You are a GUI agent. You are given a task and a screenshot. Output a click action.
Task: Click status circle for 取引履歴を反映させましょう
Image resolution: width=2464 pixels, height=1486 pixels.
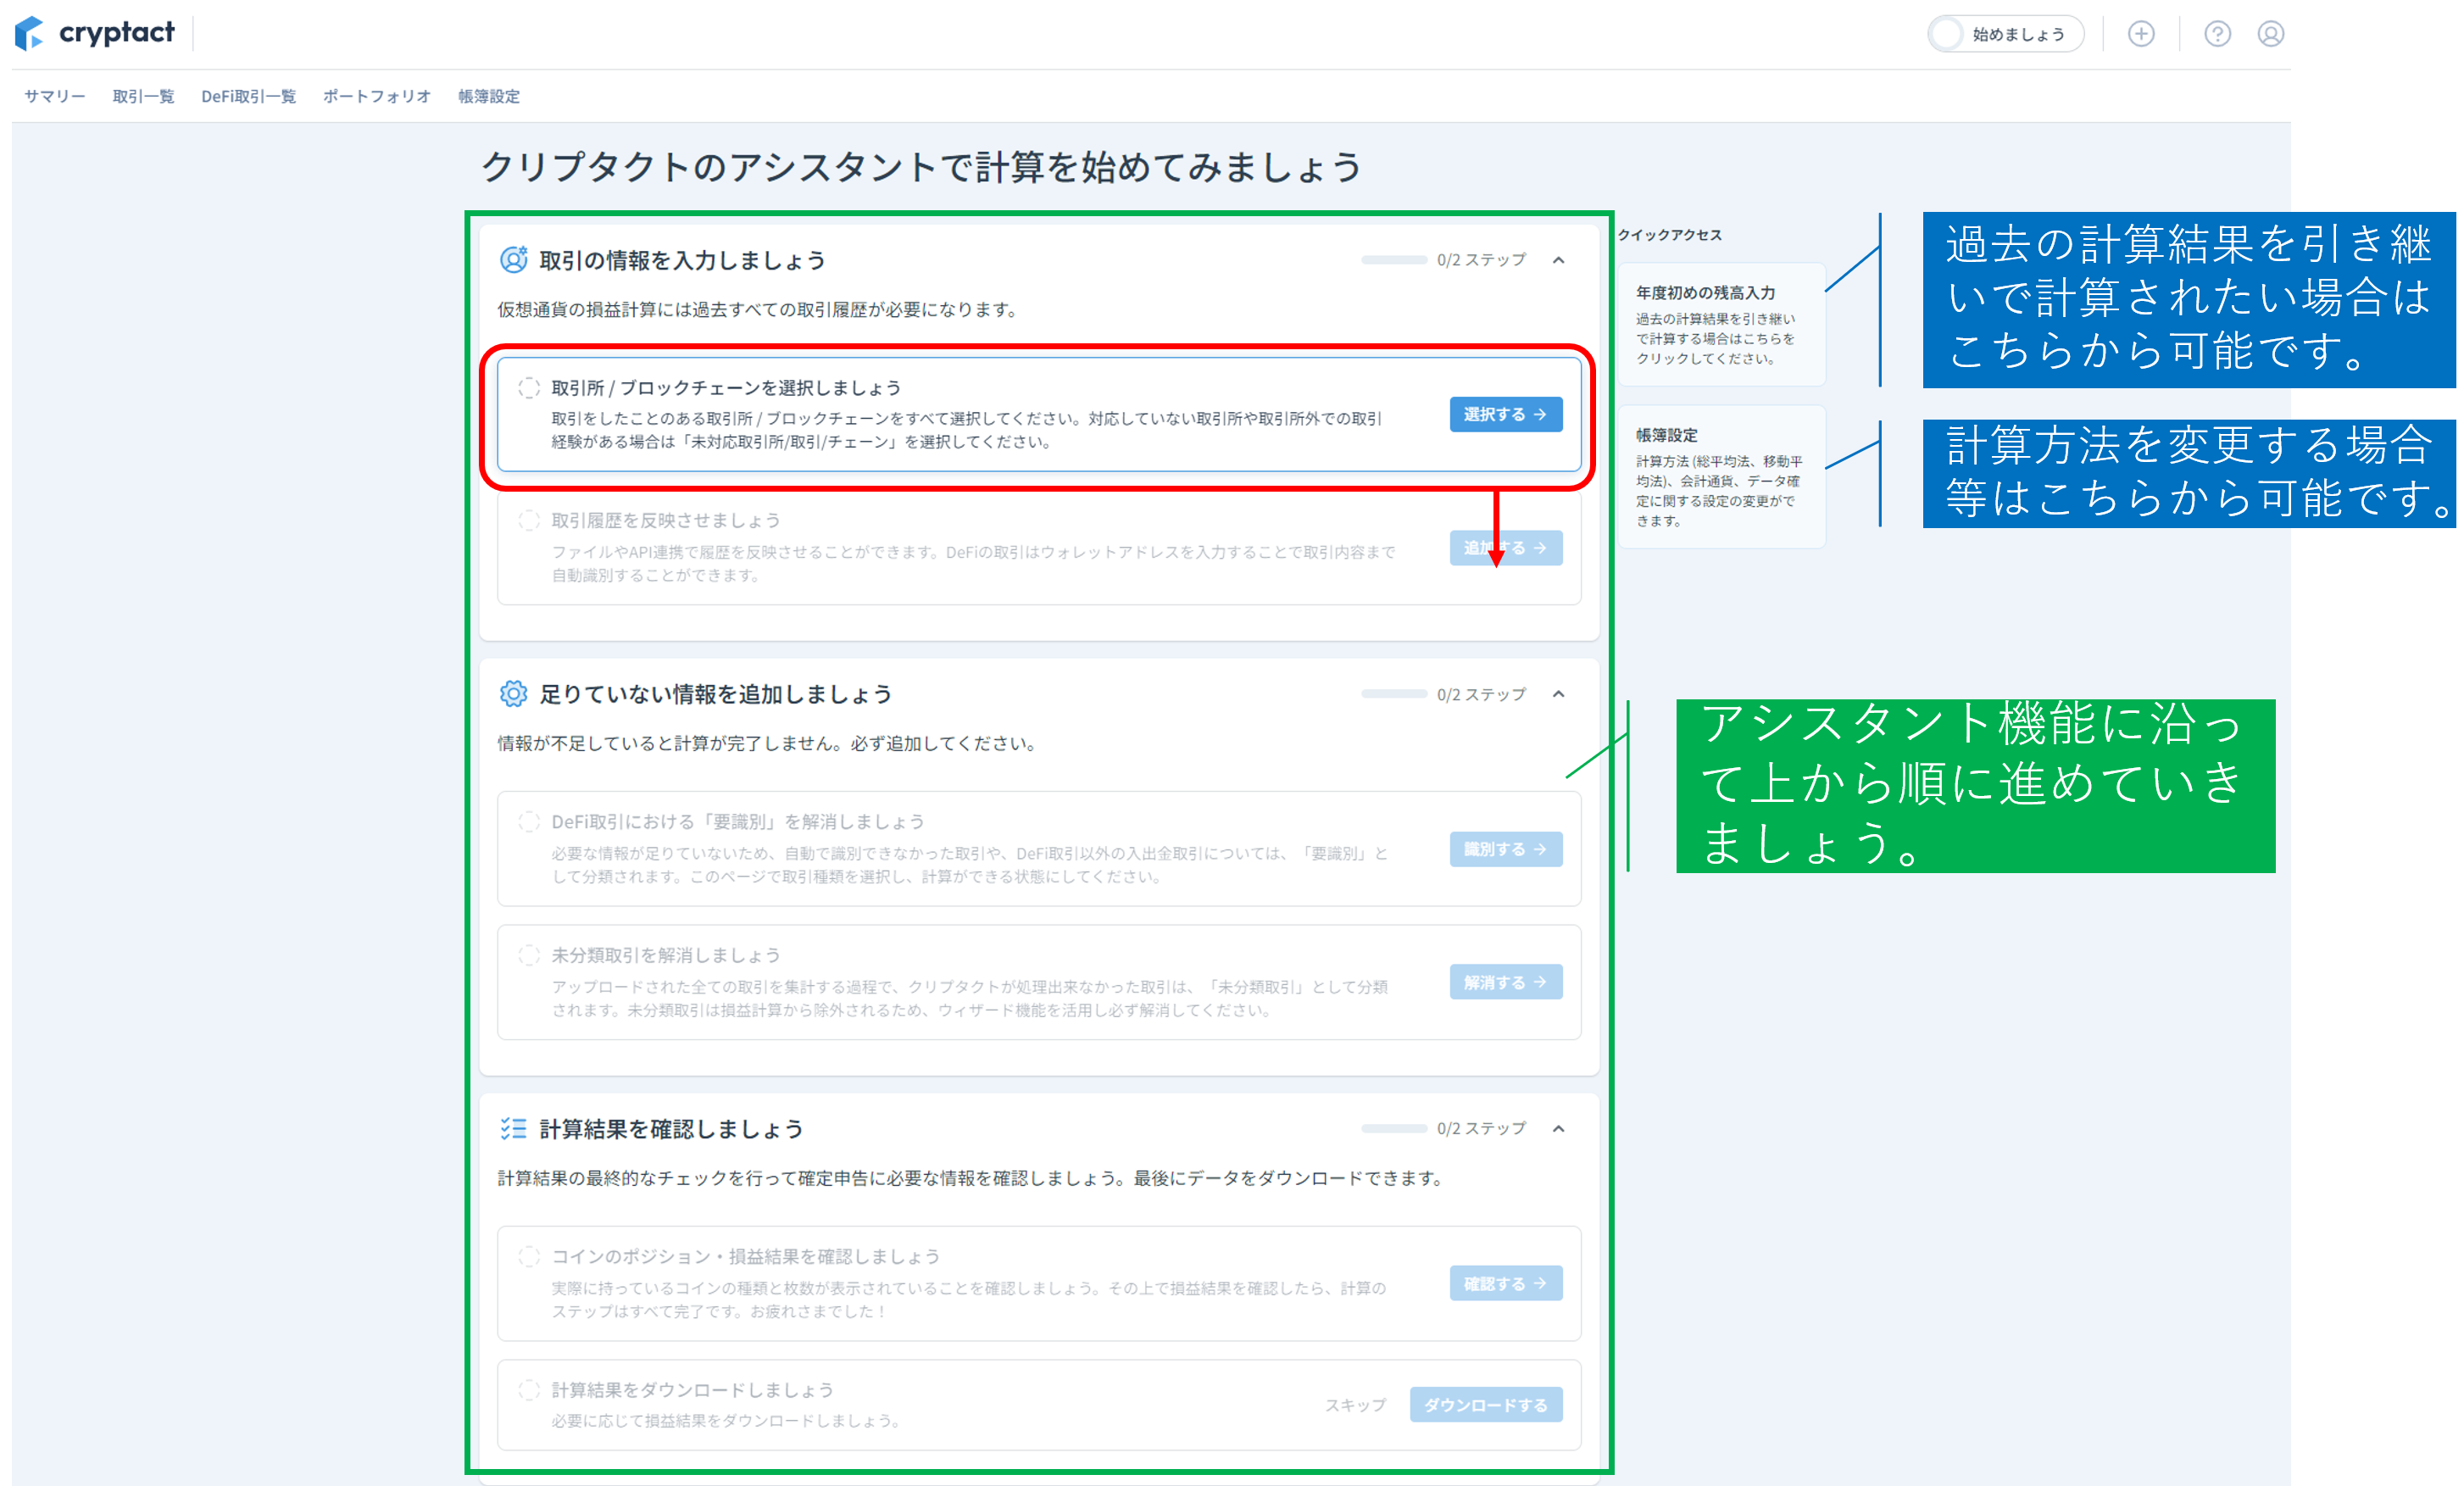click(x=529, y=520)
